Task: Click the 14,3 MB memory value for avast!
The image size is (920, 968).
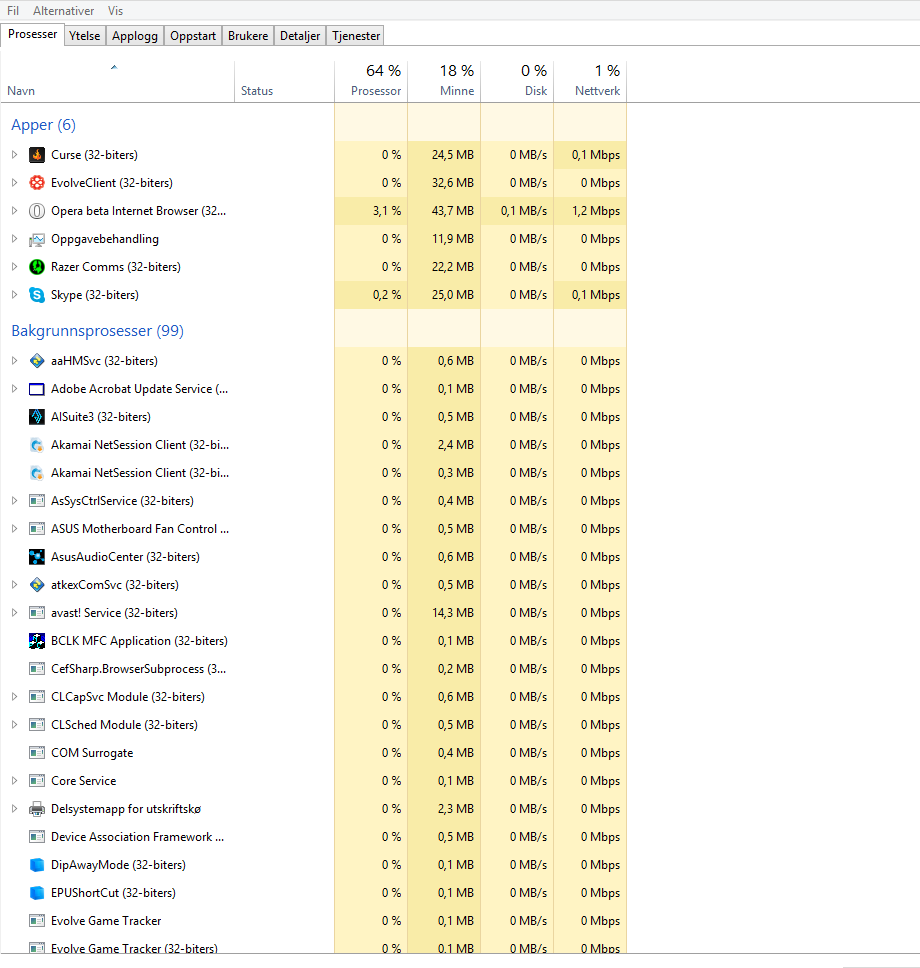Action: pos(453,613)
